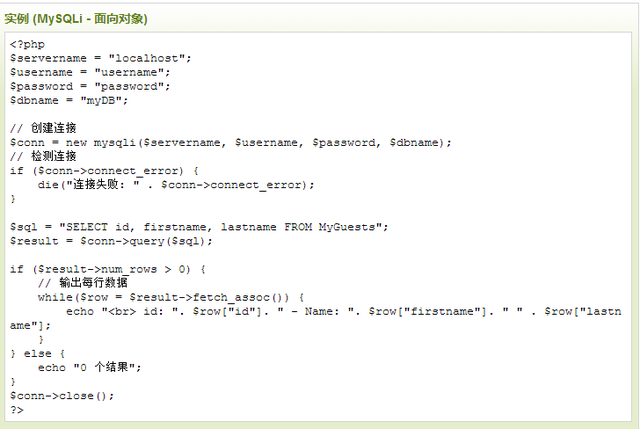640x429 pixels.
Task: Click the '$conn = new mysqli(...)' line
Action: (x=231, y=142)
